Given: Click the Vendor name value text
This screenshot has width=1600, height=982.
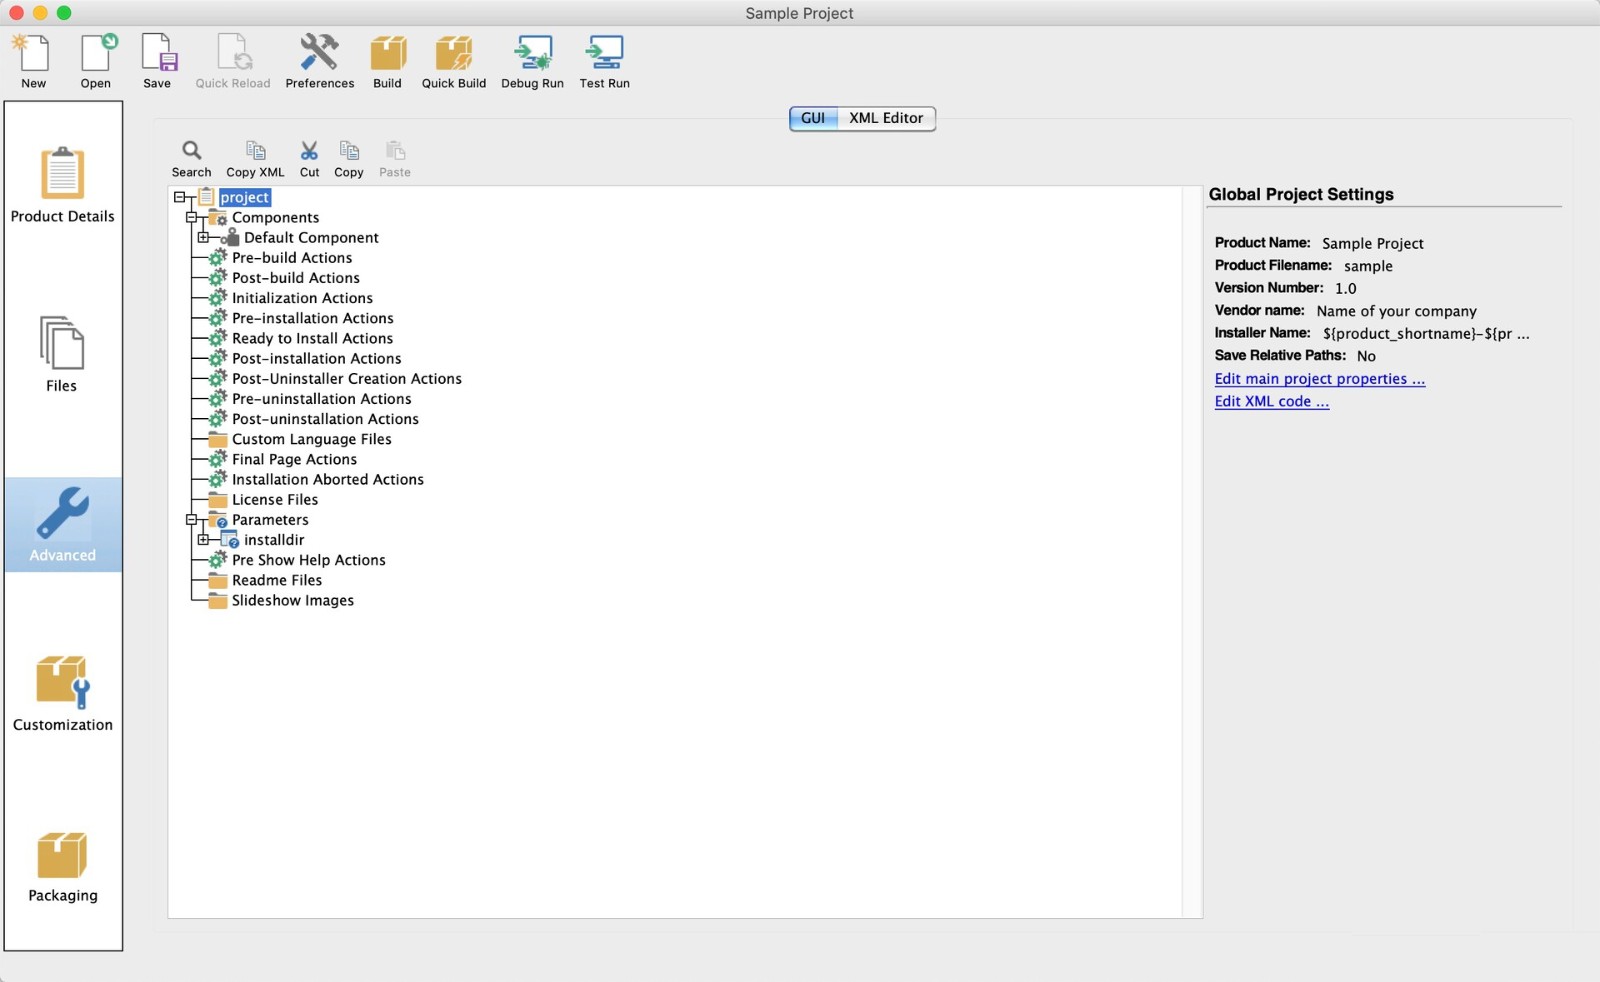Looking at the screenshot, I should click(1396, 311).
